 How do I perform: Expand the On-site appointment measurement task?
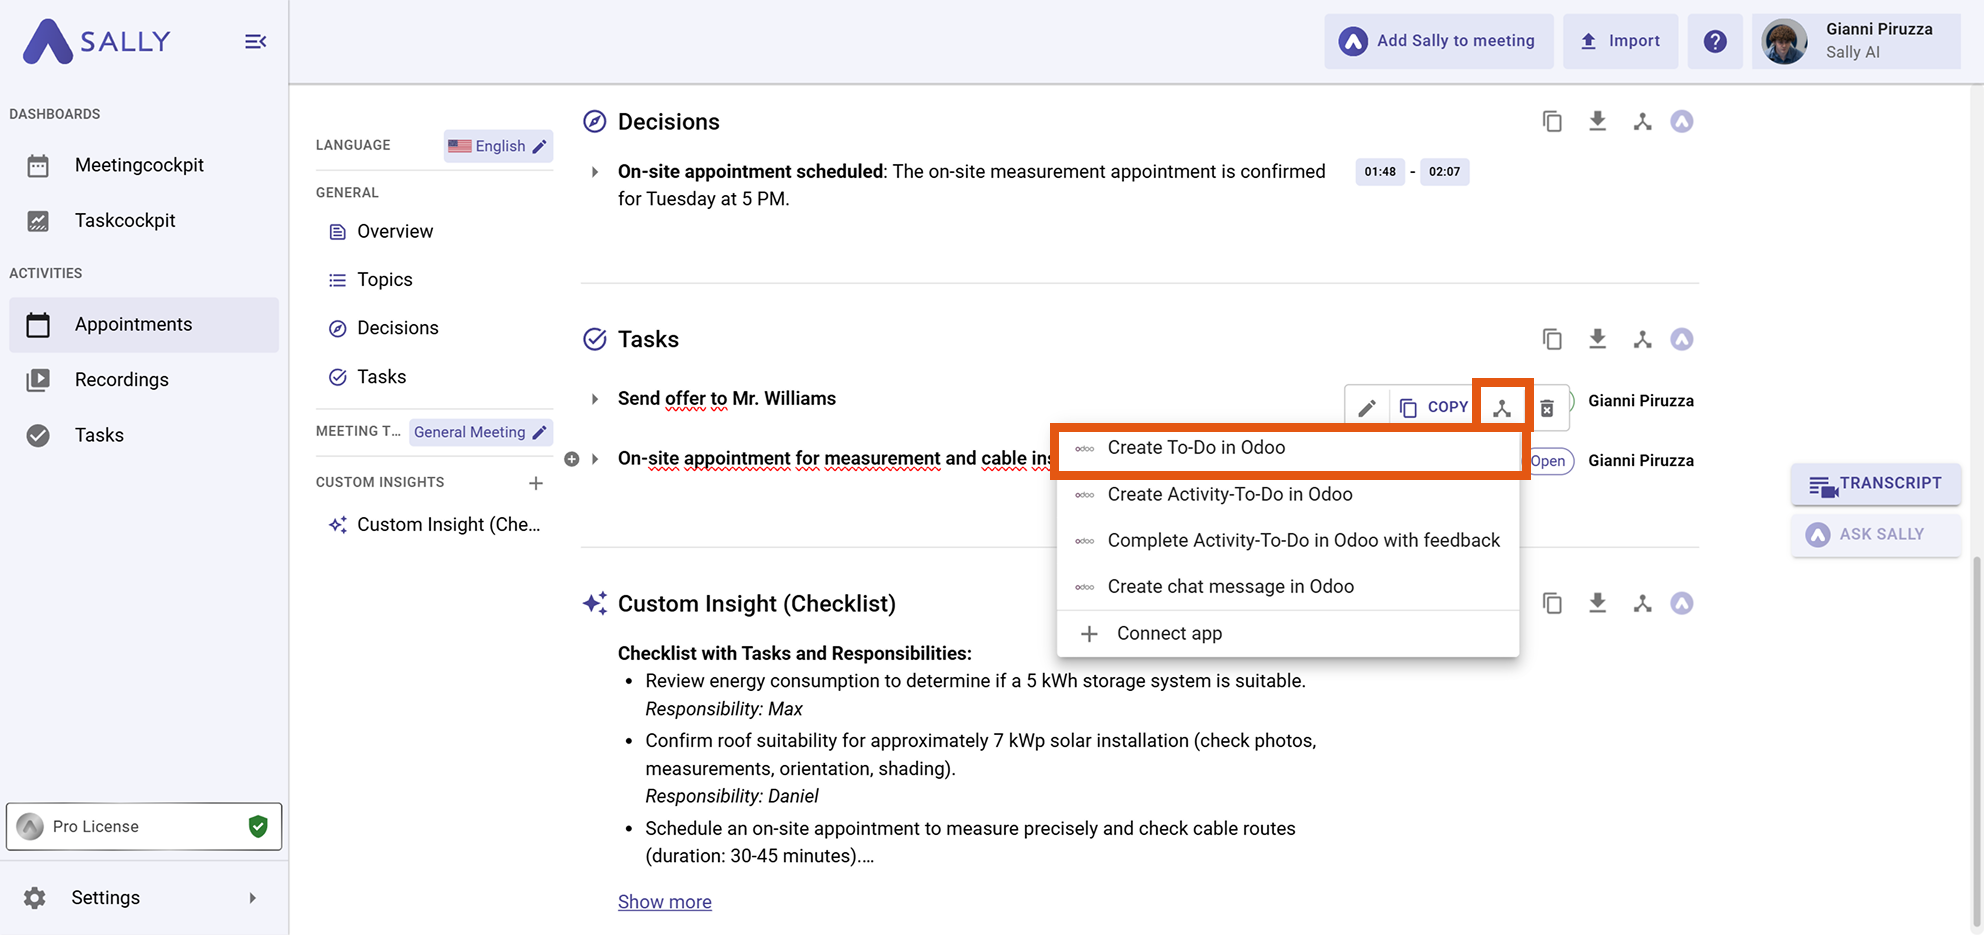click(595, 458)
